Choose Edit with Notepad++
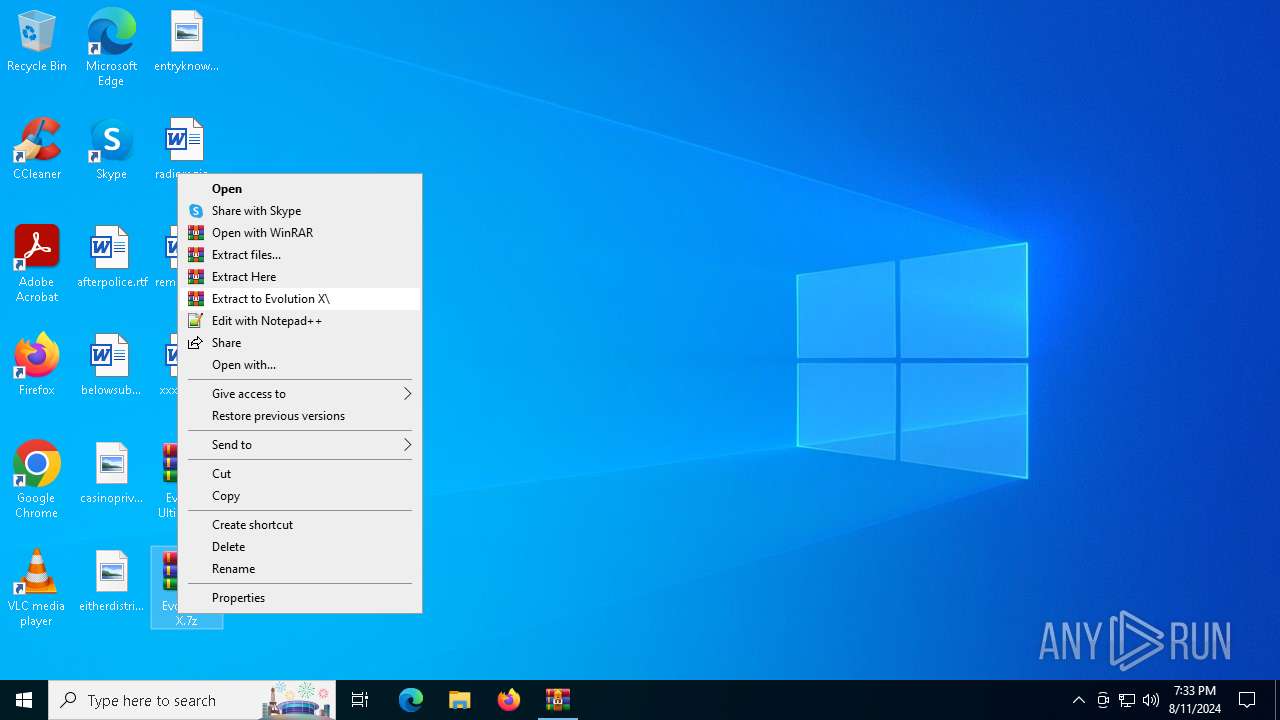 pos(300,321)
